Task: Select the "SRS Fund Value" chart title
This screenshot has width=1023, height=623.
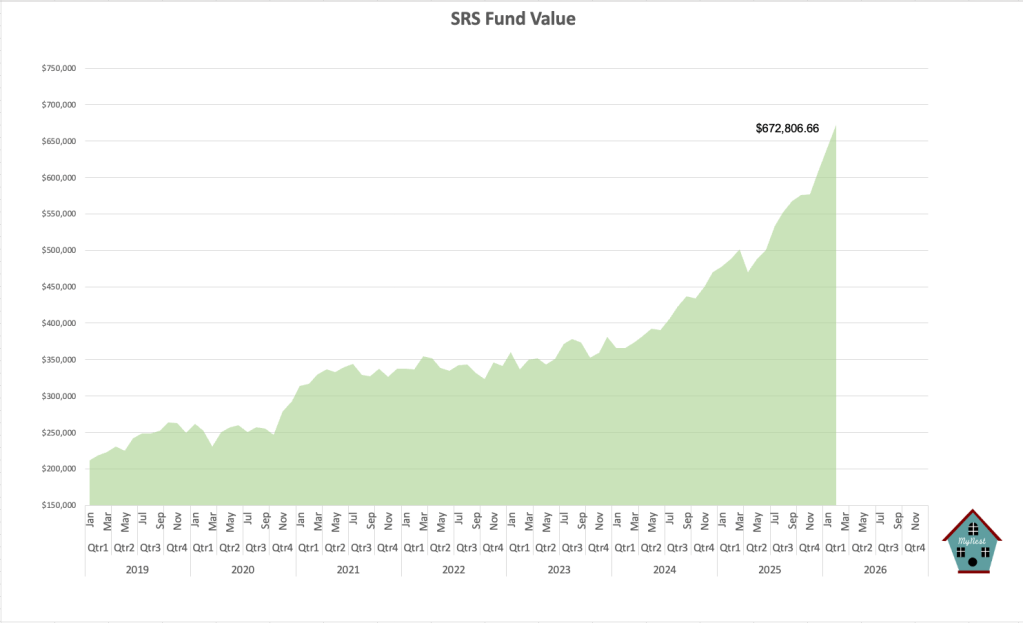Action: 512,18
